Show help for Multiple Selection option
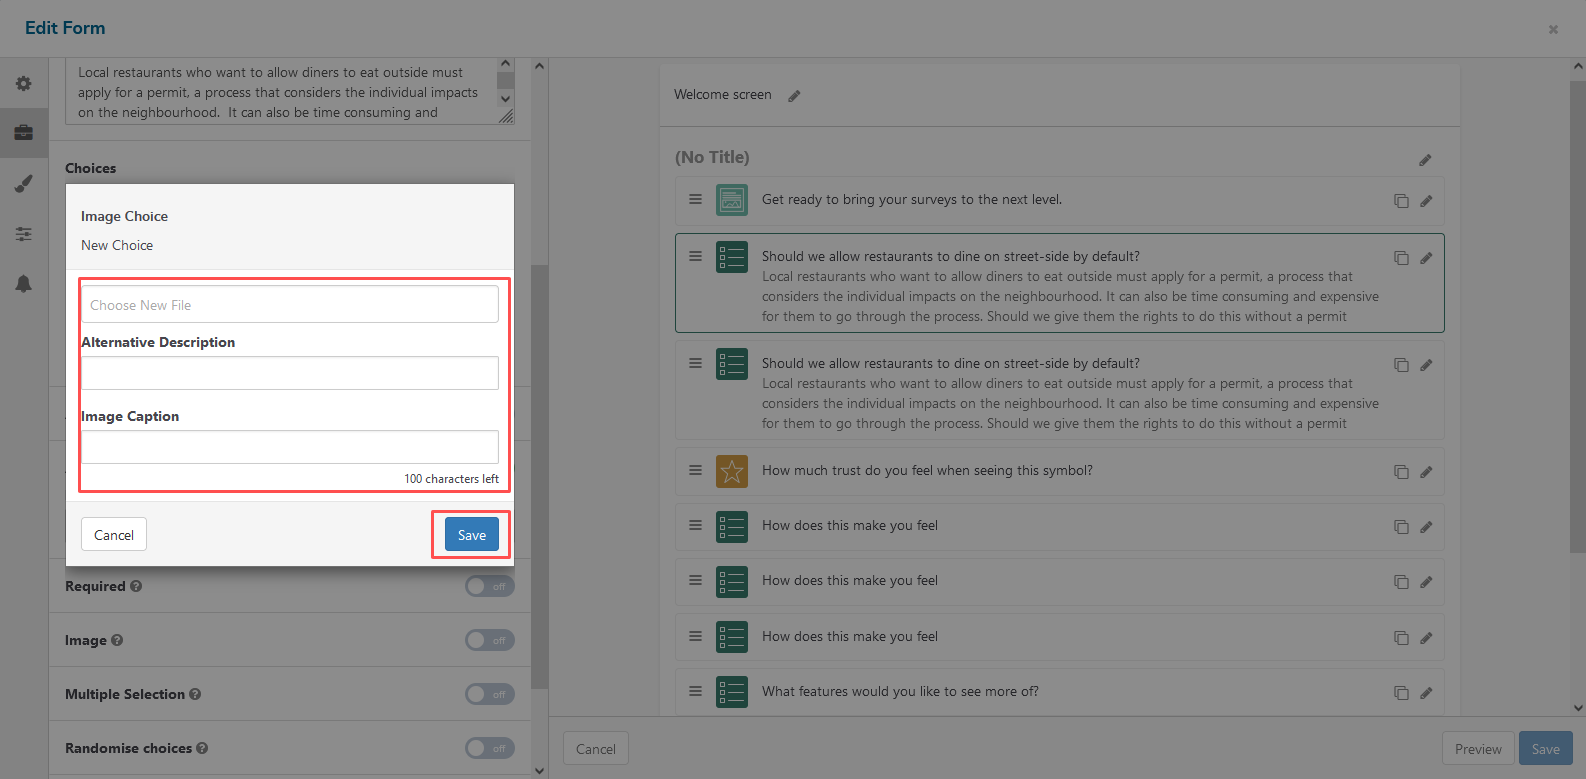Screen dimensions: 1586x779 tap(195, 694)
